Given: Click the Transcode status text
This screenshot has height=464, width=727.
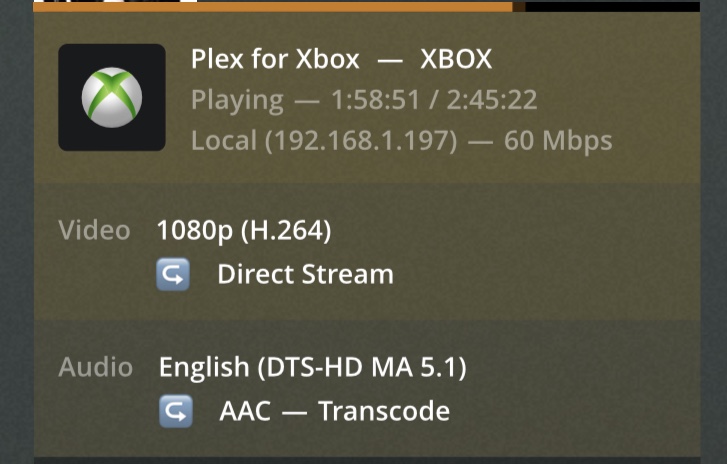Looking at the screenshot, I should click(384, 411).
